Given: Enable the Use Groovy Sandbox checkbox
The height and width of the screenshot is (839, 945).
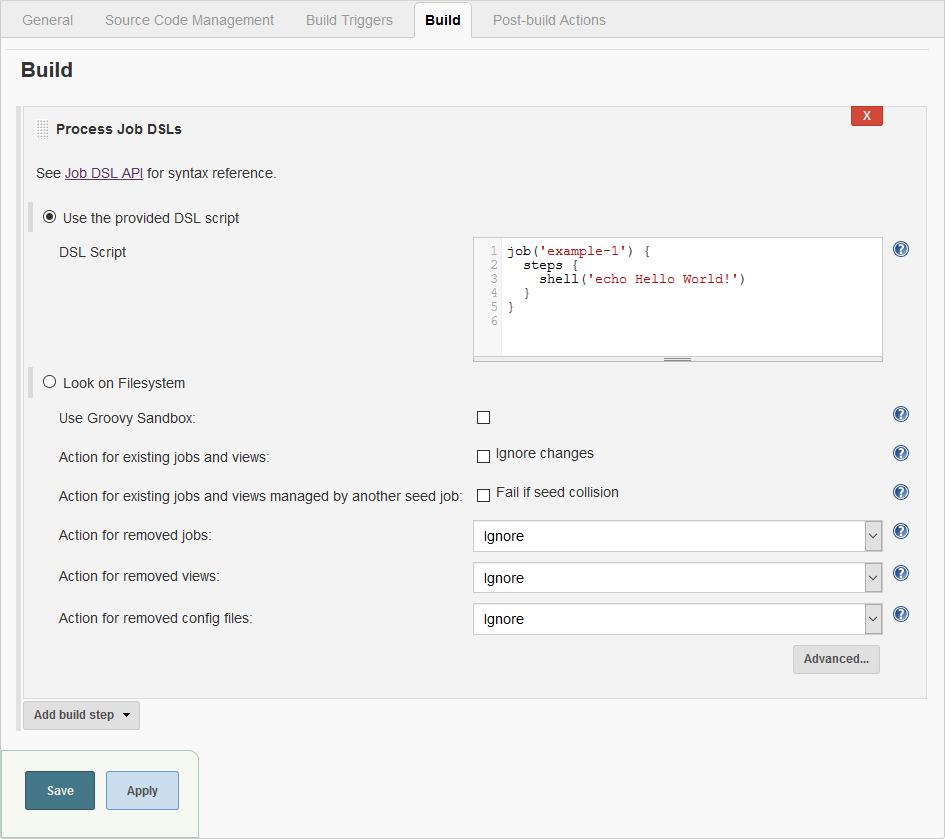Looking at the screenshot, I should (483, 417).
